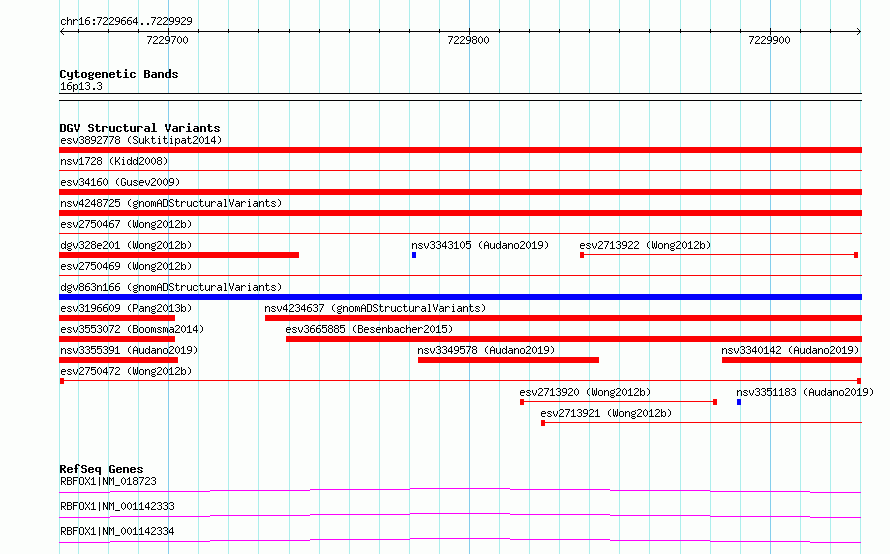Open esv2750467 (Wong2012b) variant entry

[126, 224]
